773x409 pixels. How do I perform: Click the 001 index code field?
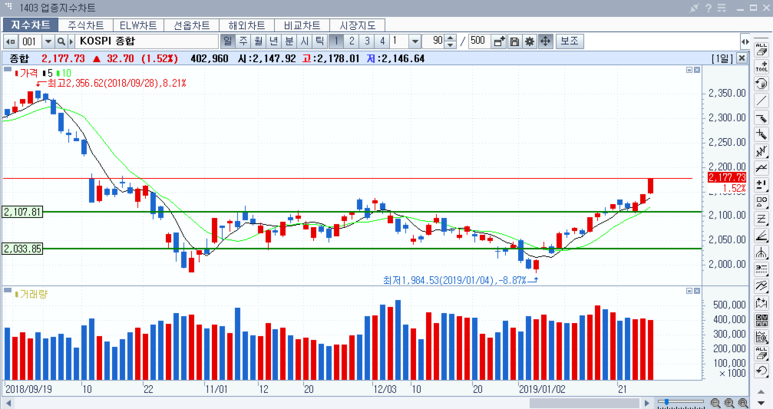point(30,41)
